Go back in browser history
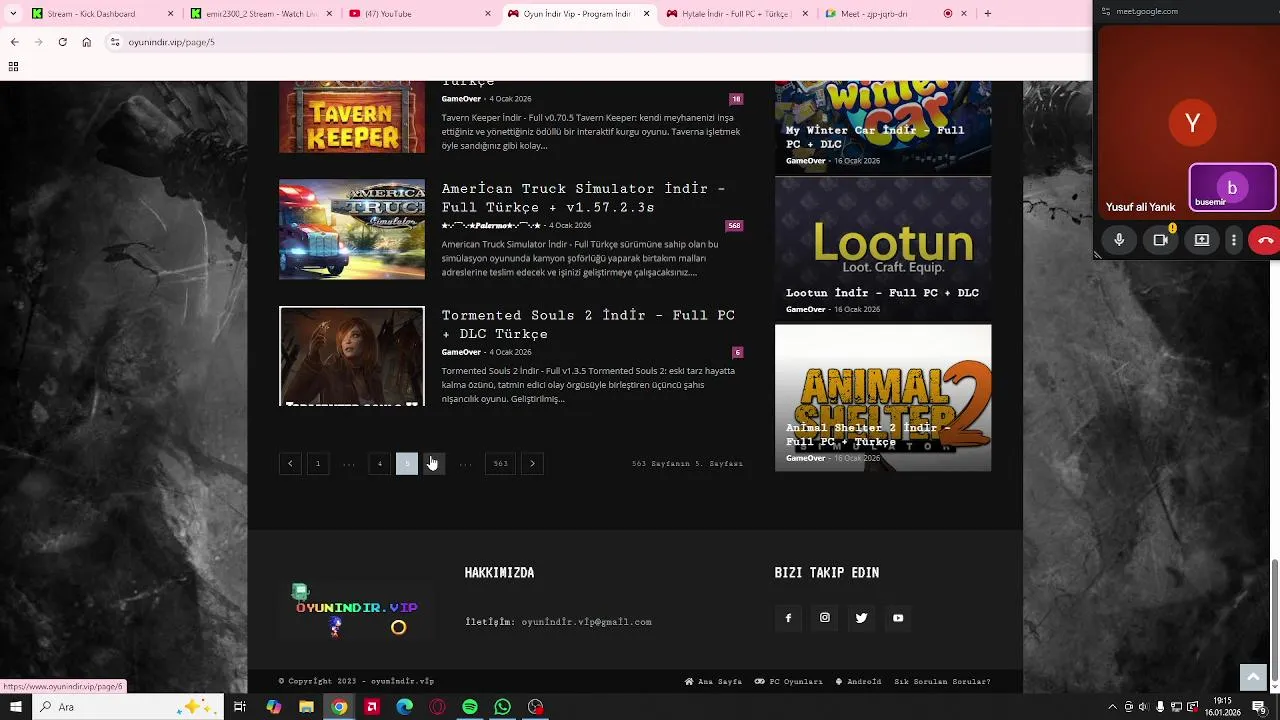1280x720 pixels. click(x=14, y=42)
